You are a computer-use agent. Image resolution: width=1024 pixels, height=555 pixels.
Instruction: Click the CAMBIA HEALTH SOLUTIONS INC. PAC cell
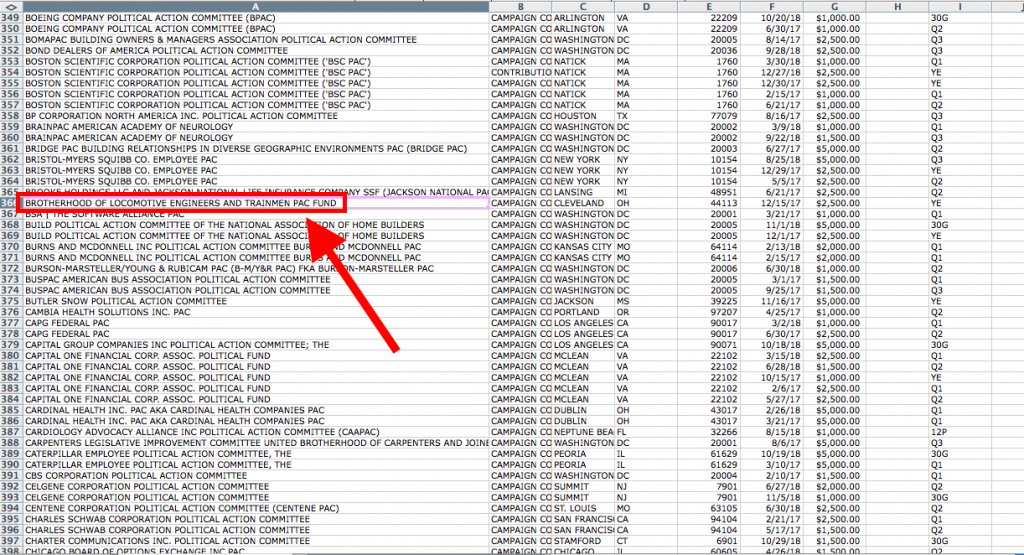(x=255, y=312)
